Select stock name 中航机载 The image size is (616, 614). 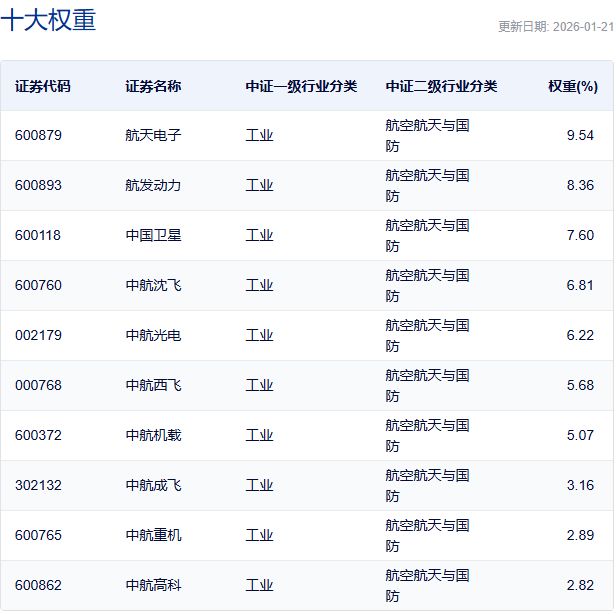click(x=153, y=435)
